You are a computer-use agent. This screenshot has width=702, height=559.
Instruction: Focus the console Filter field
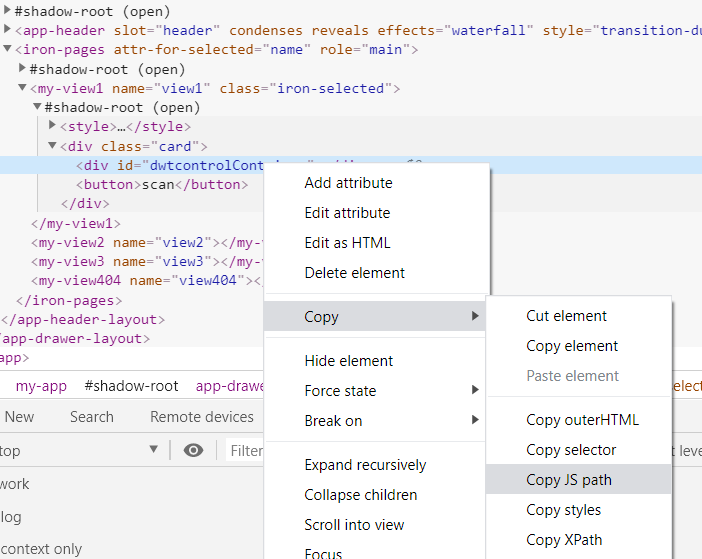pyautogui.click(x=245, y=451)
